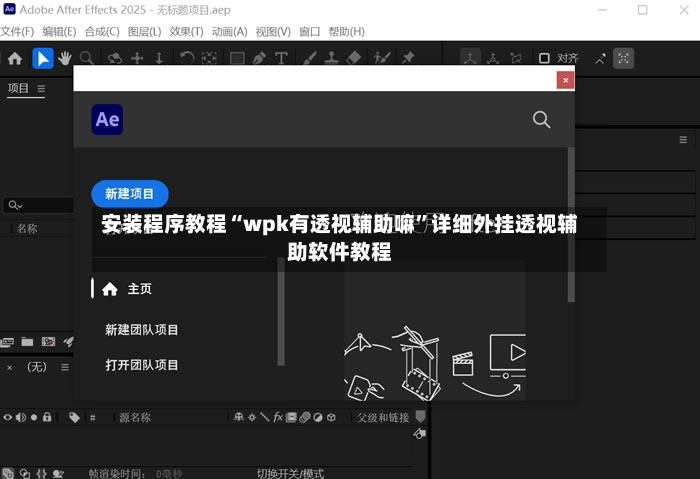Select 主页 in the home sidebar
The image size is (700, 479).
pyautogui.click(x=127, y=289)
